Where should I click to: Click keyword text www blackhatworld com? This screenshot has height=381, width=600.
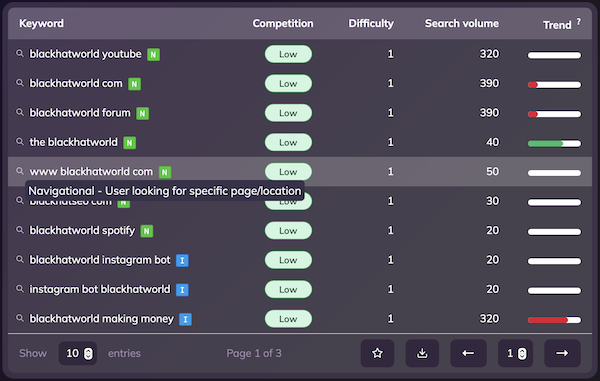tap(91, 172)
